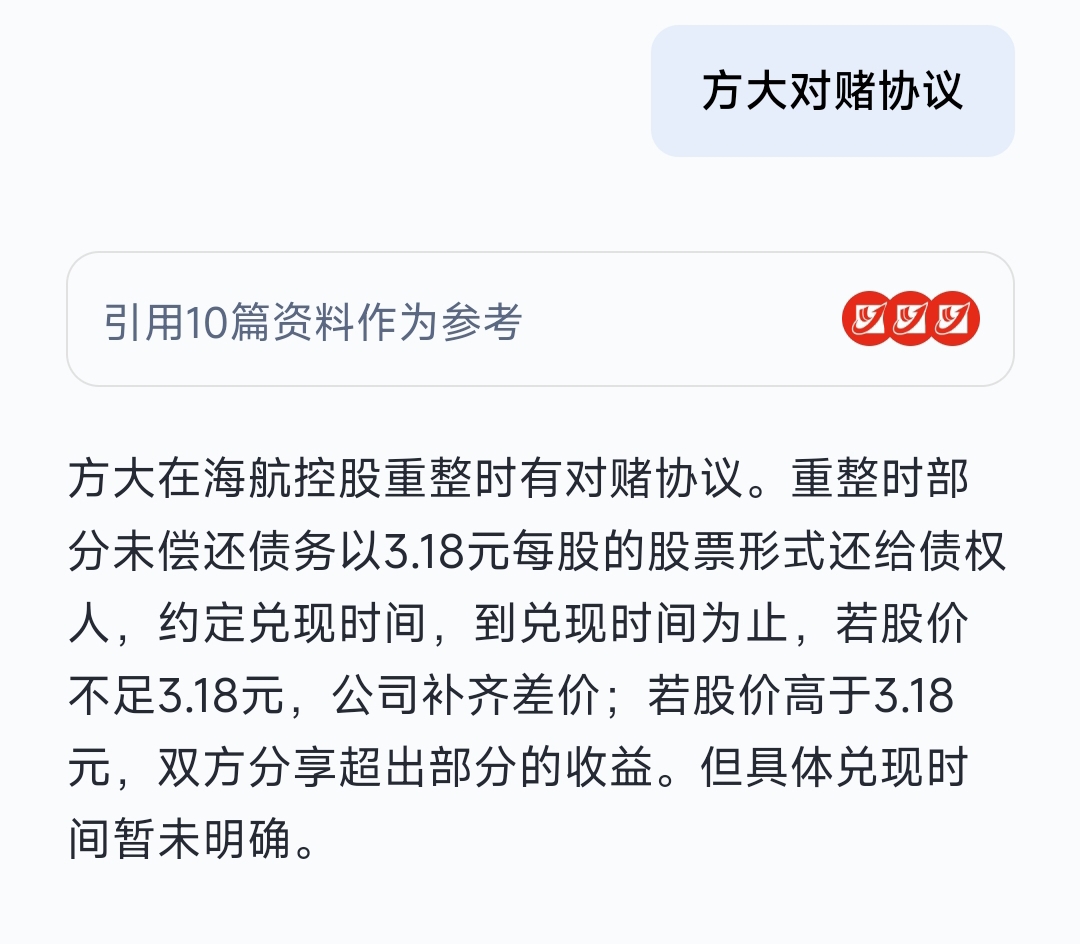Click the phrase "双方分享超出部分的收益"
This screenshot has height=944, width=1080.
[405, 767]
